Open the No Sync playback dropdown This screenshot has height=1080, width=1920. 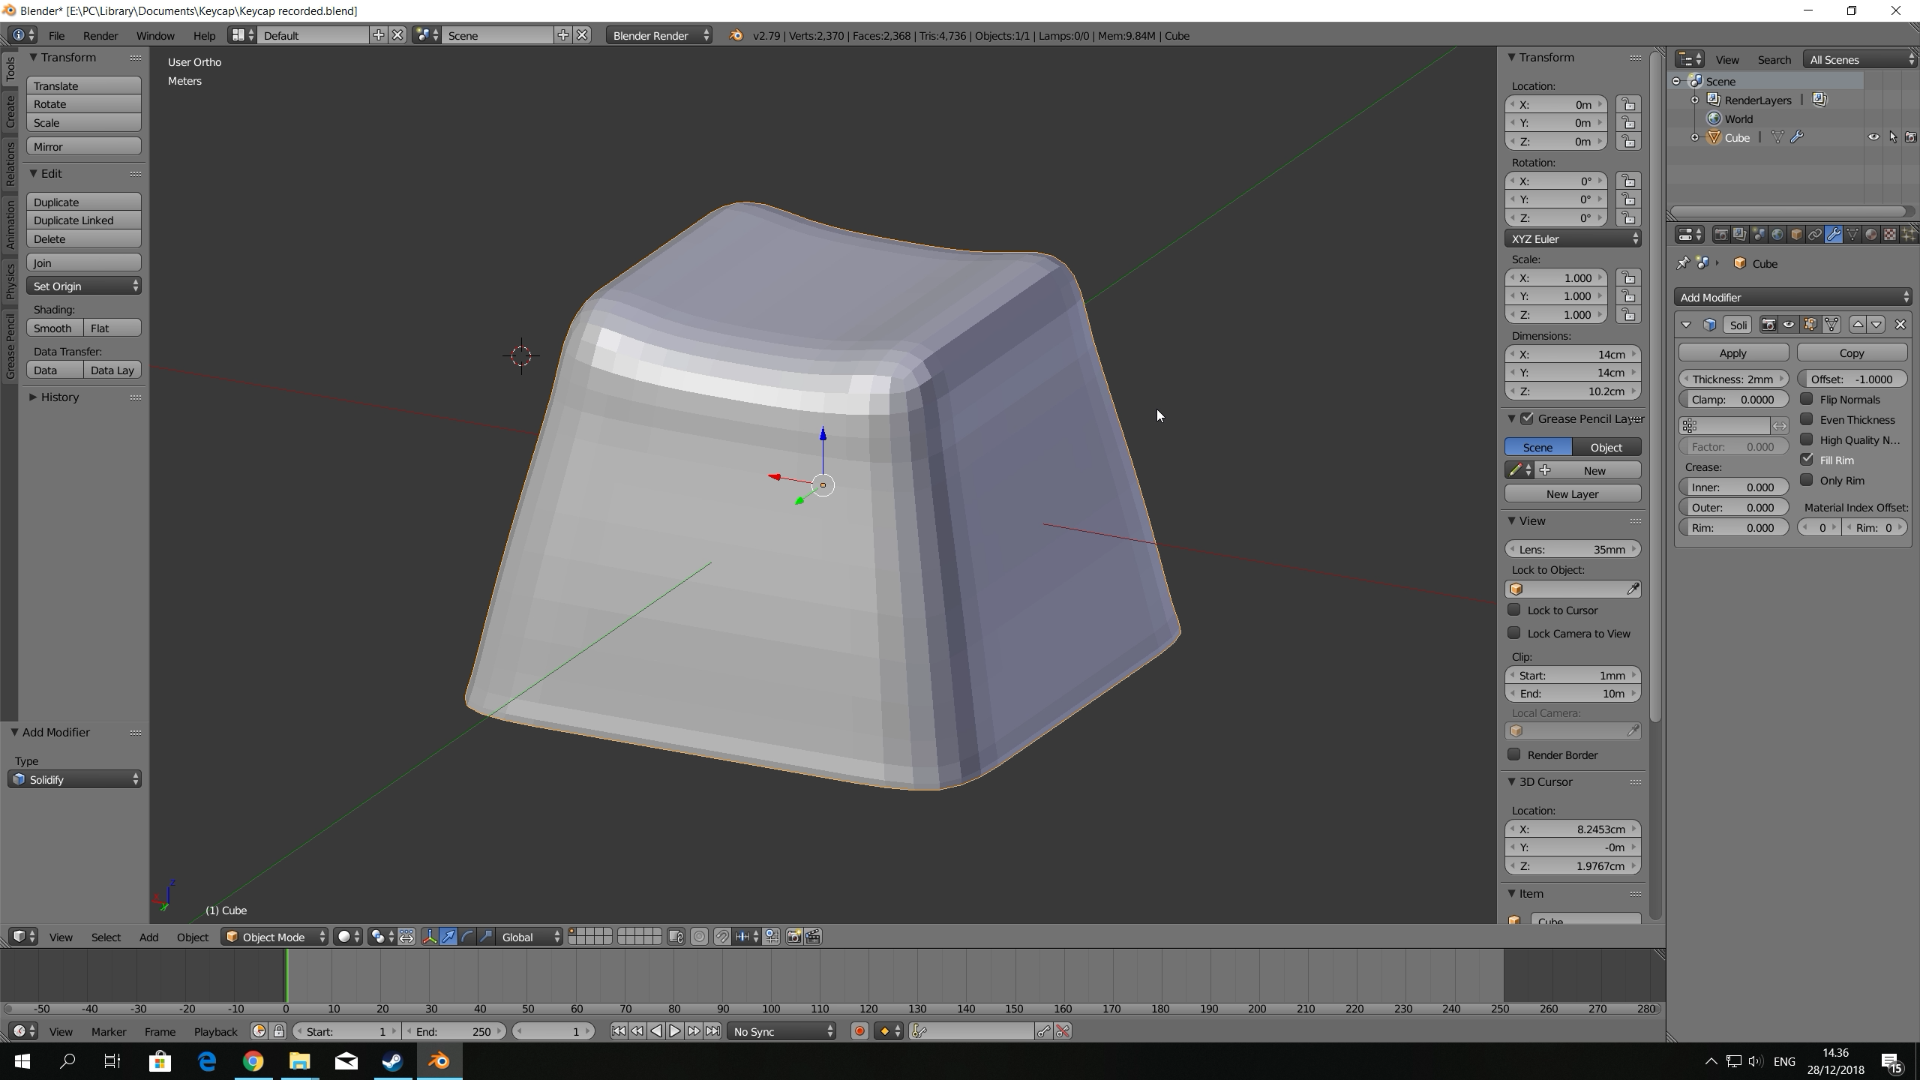click(782, 1031)
